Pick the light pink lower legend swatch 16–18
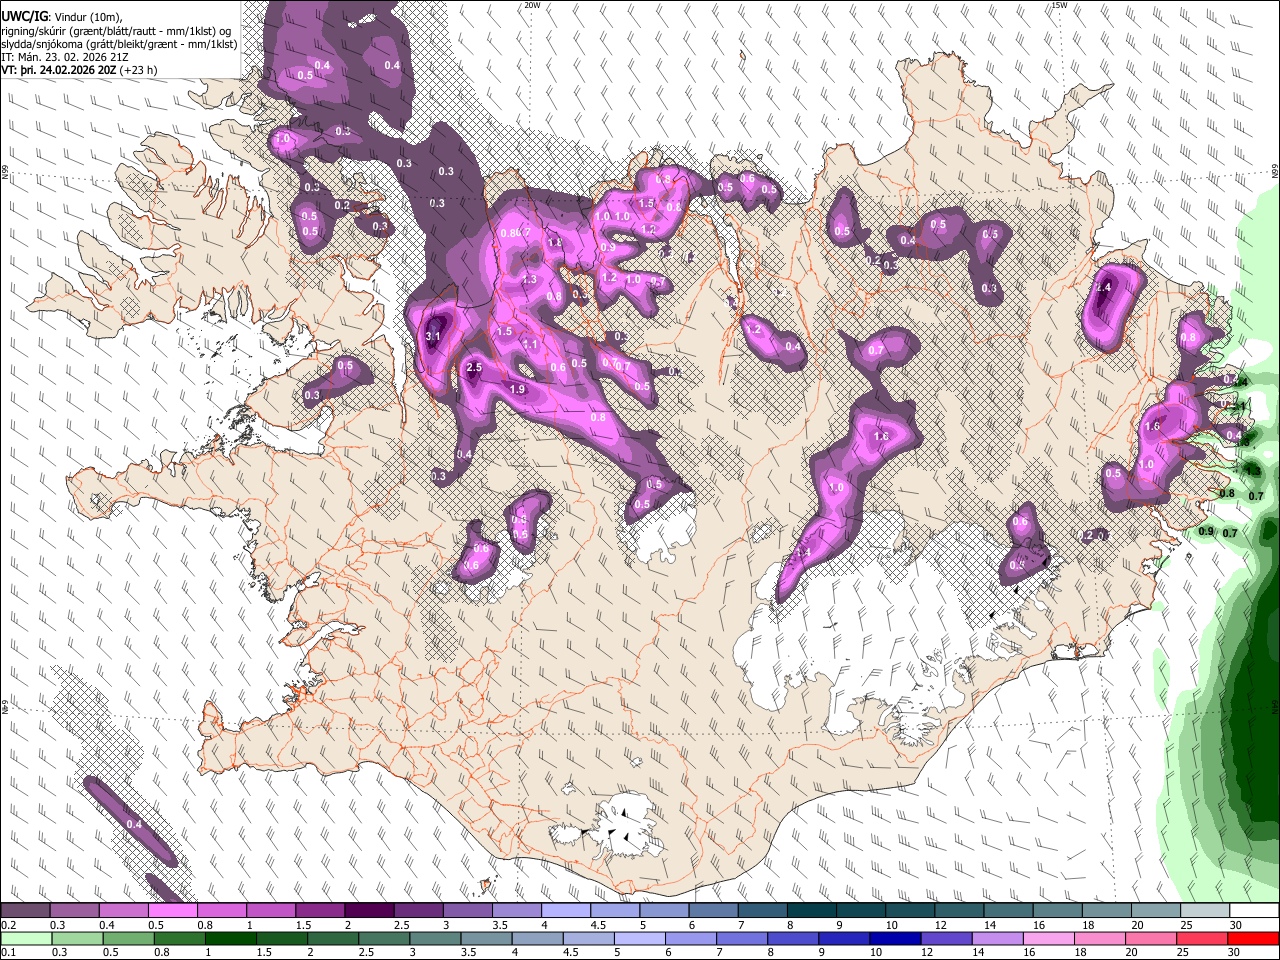Screen dimensions: 1280x960 coord(1047,938)
